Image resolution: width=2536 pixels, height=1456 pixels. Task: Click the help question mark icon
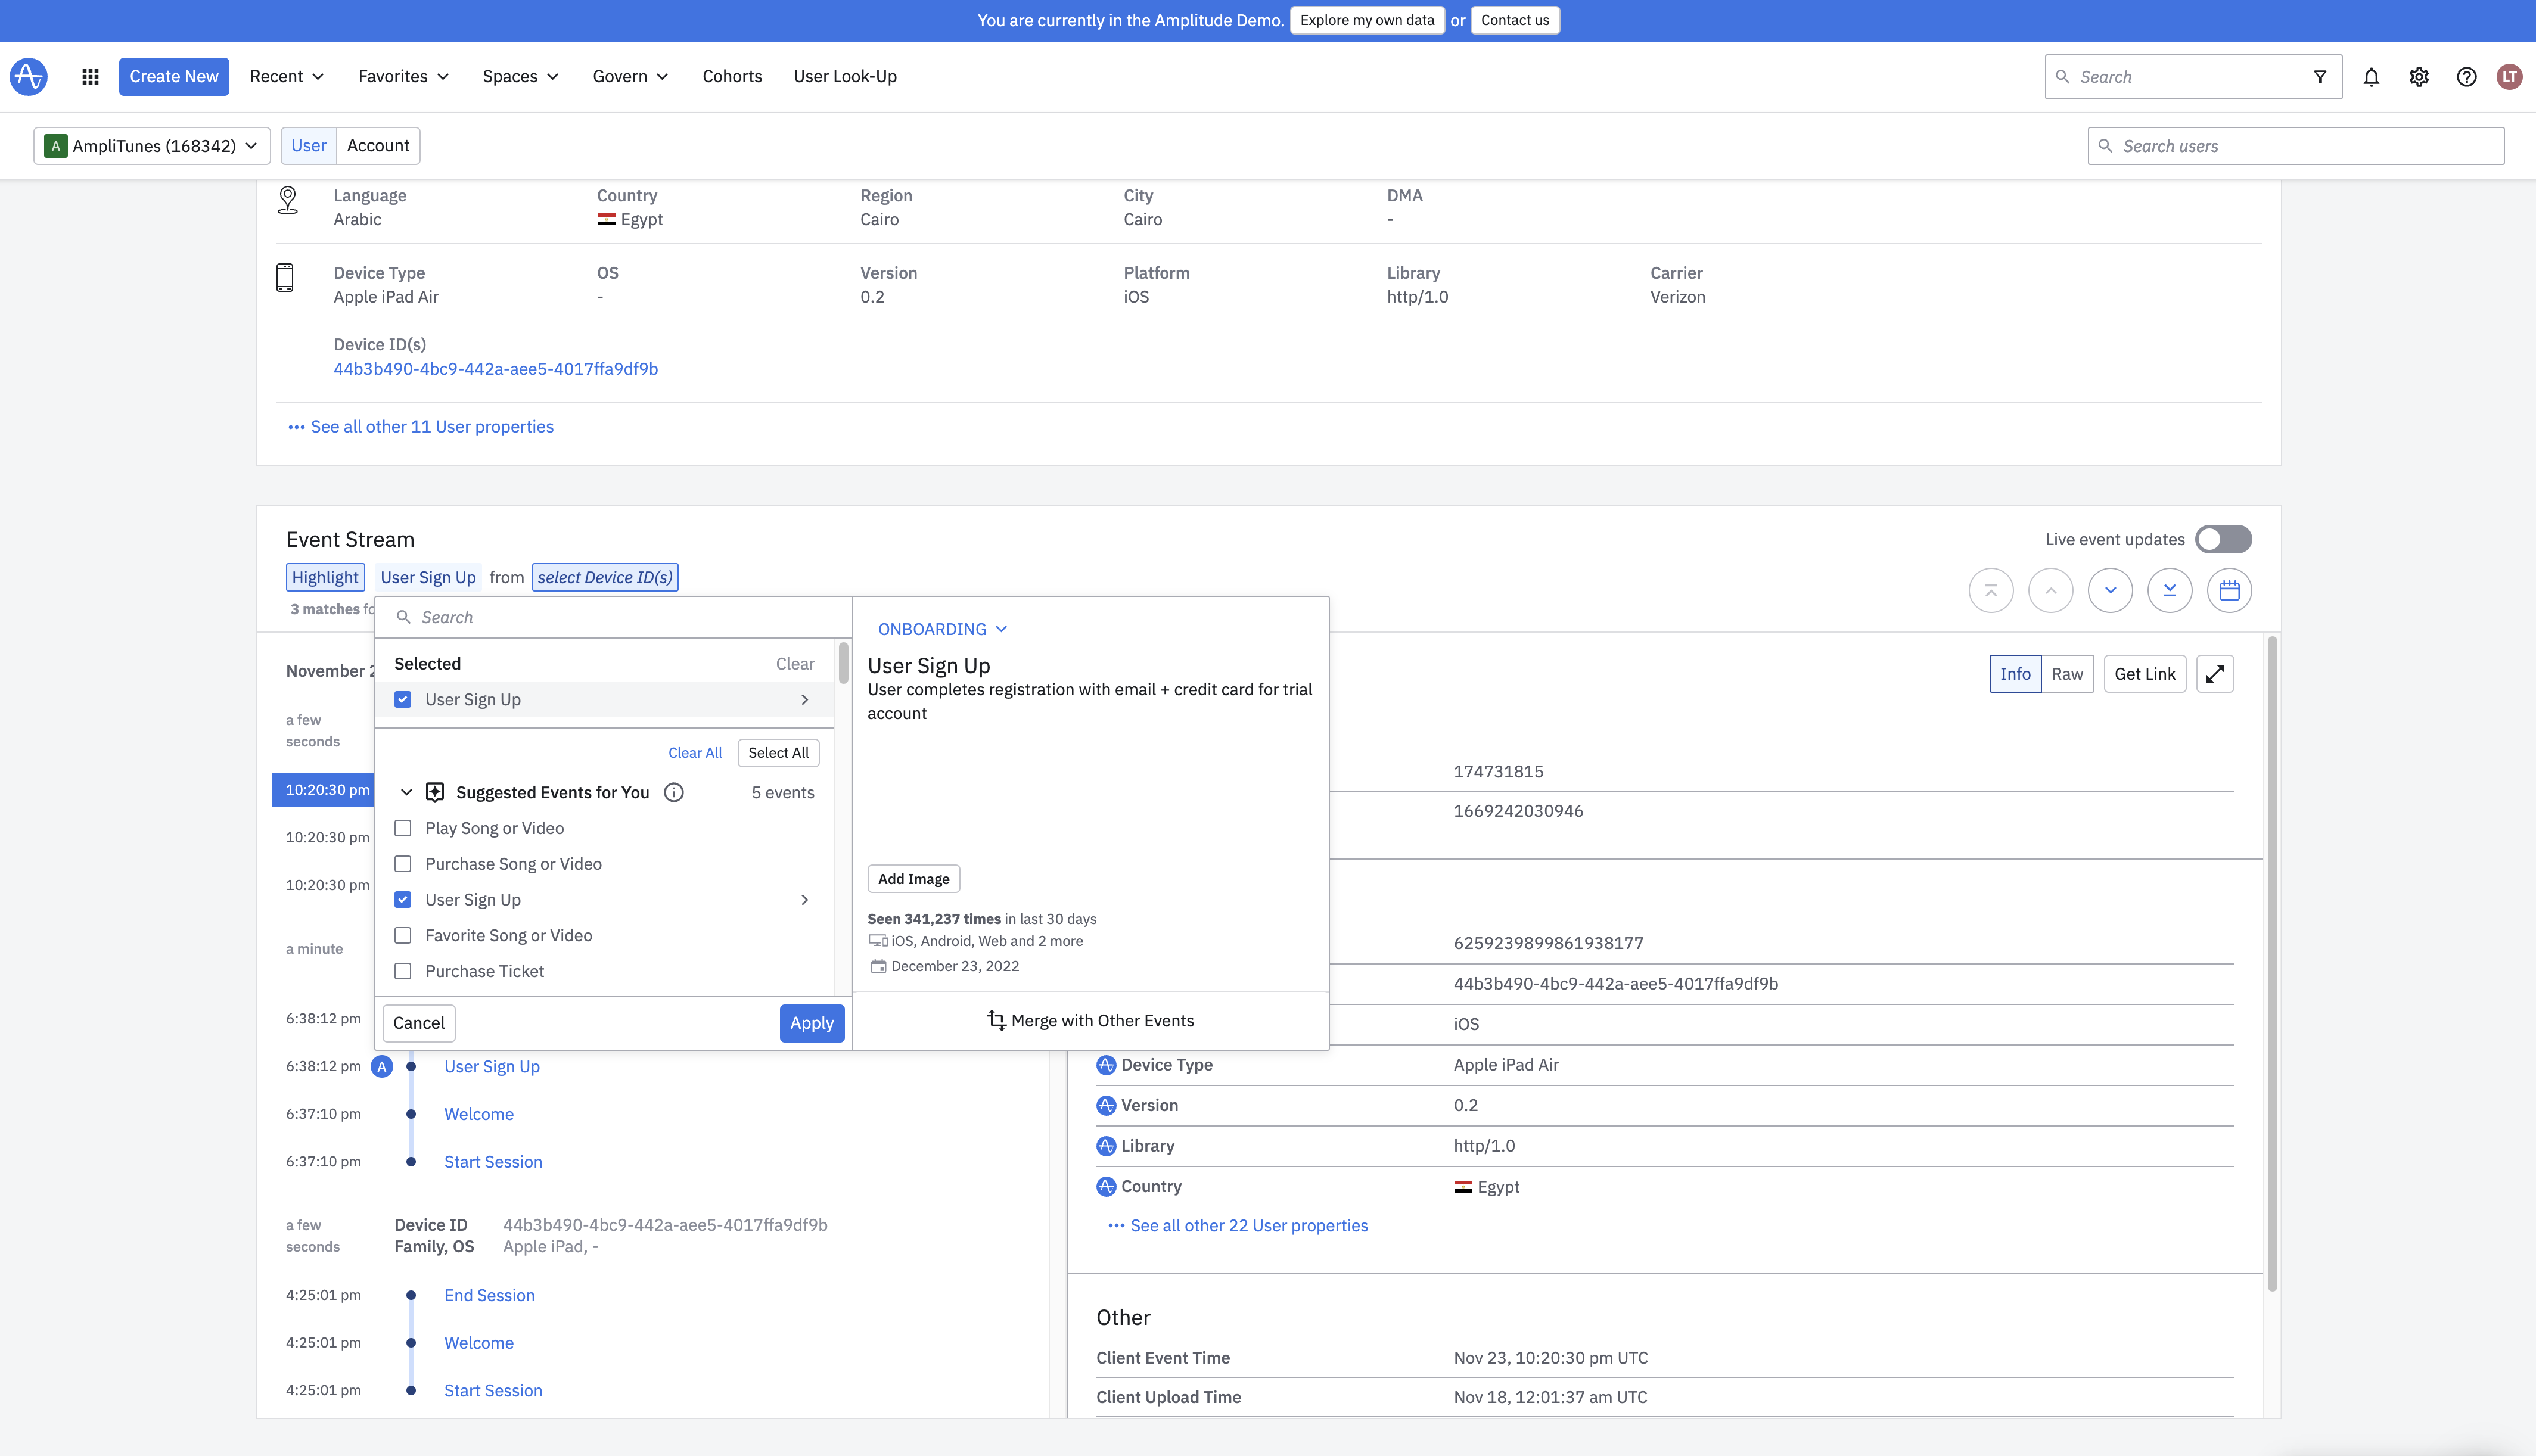pos(2466,76)
